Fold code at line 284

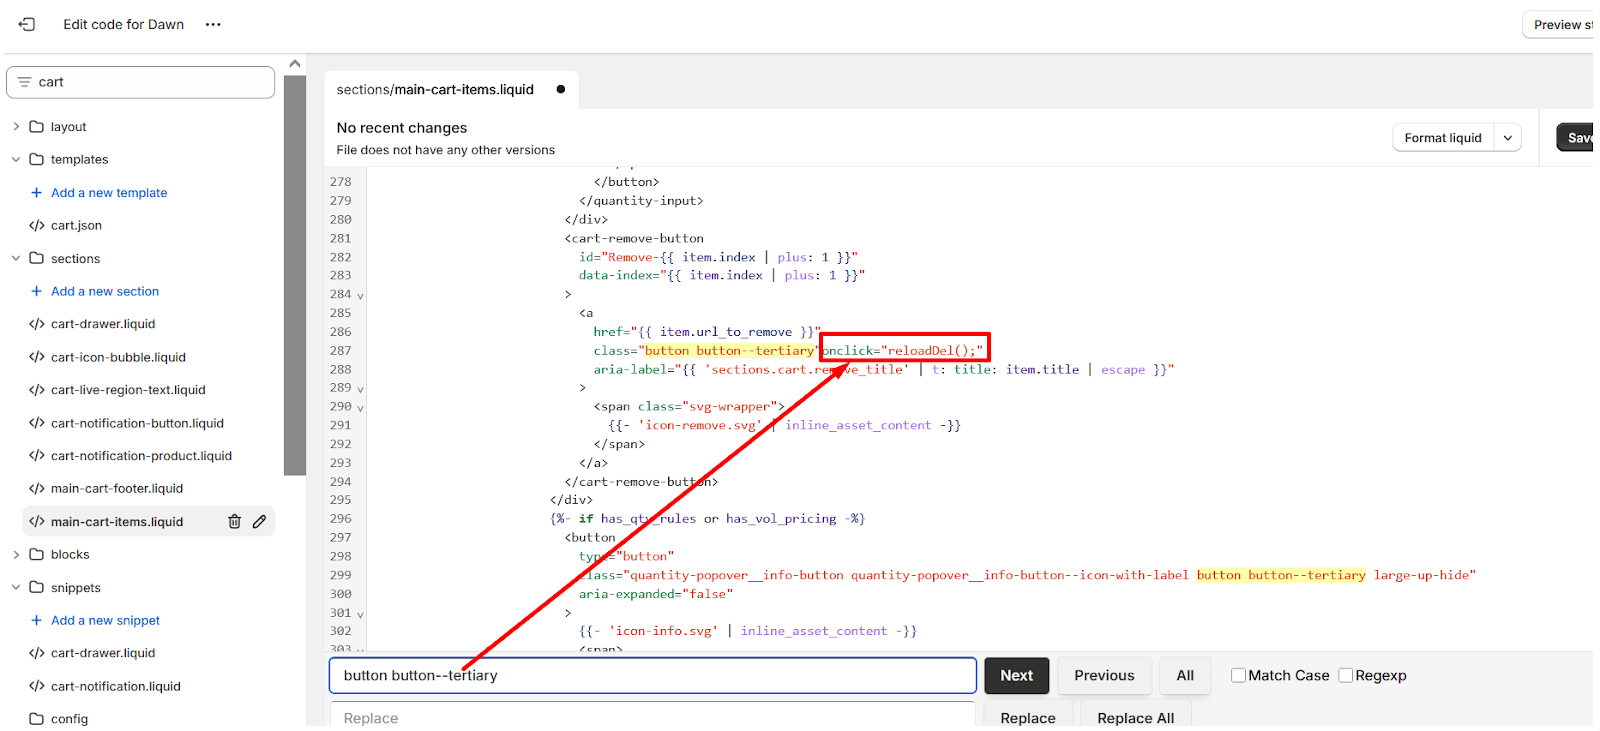[x=361, y=296]
